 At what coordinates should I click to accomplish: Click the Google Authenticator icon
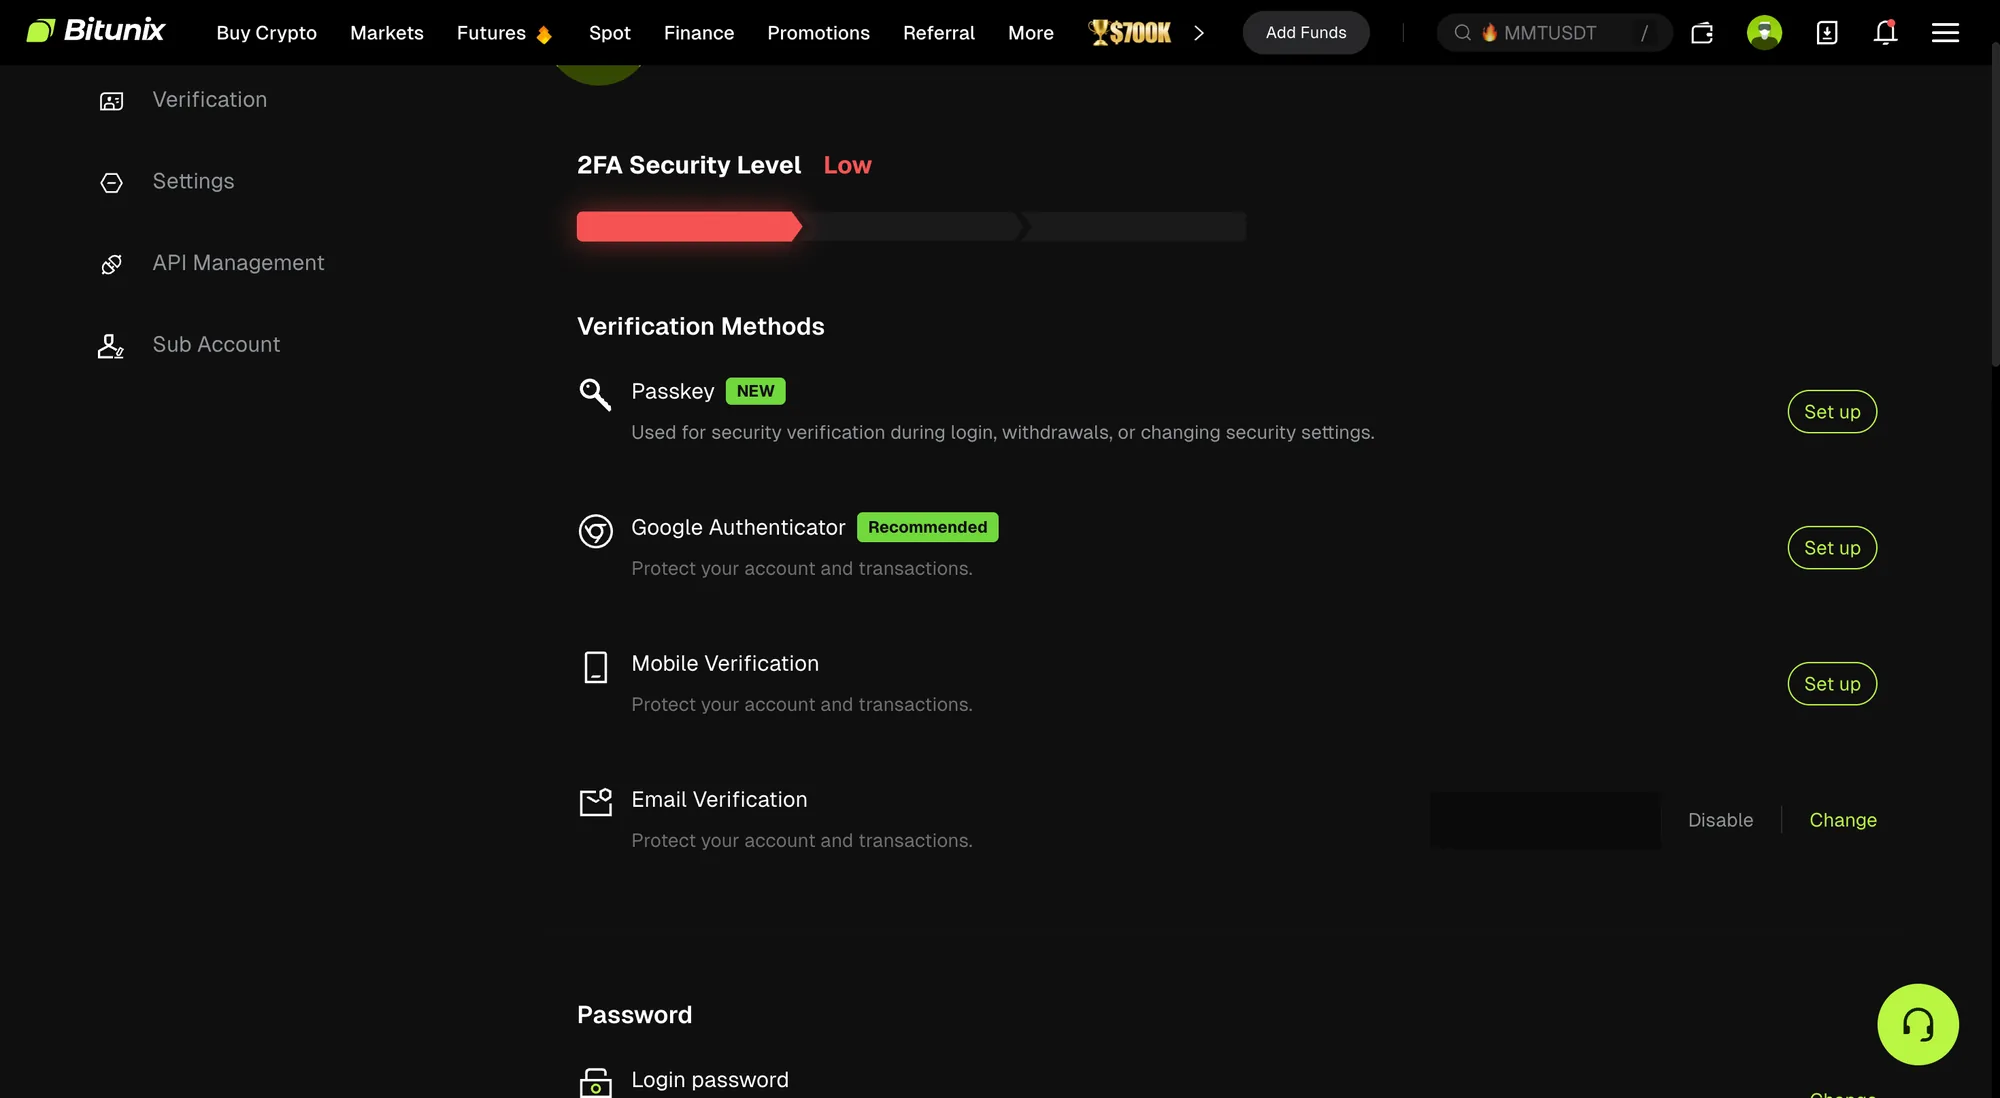595,530
